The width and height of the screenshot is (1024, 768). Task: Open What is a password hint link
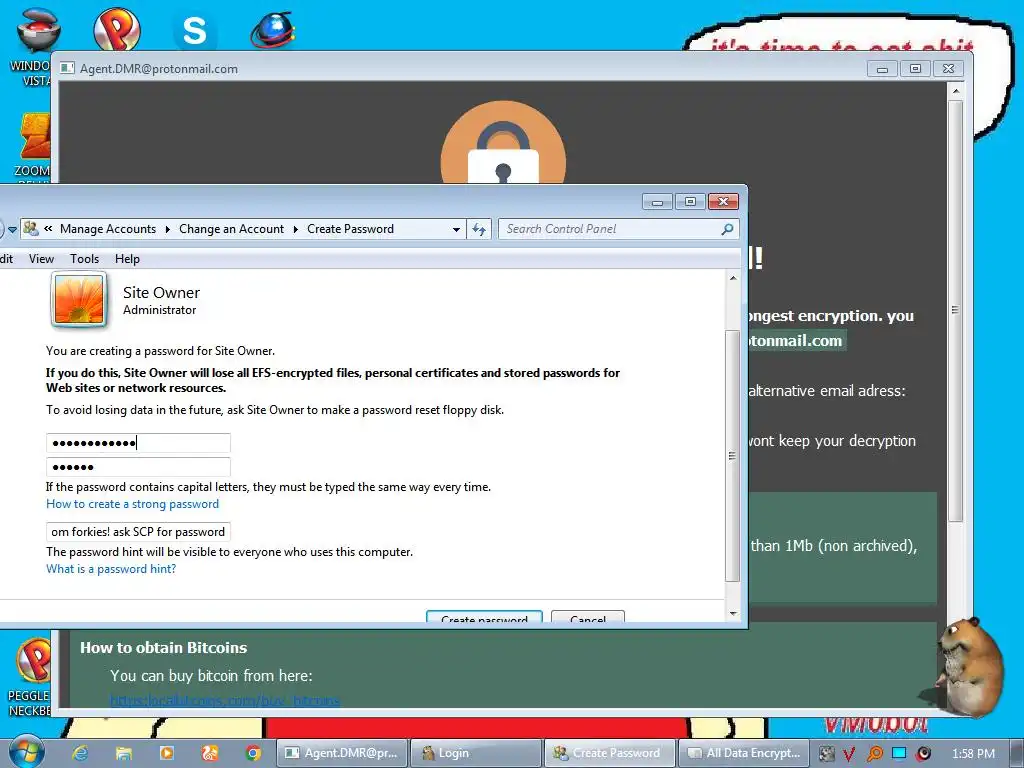tap(111, 569)
